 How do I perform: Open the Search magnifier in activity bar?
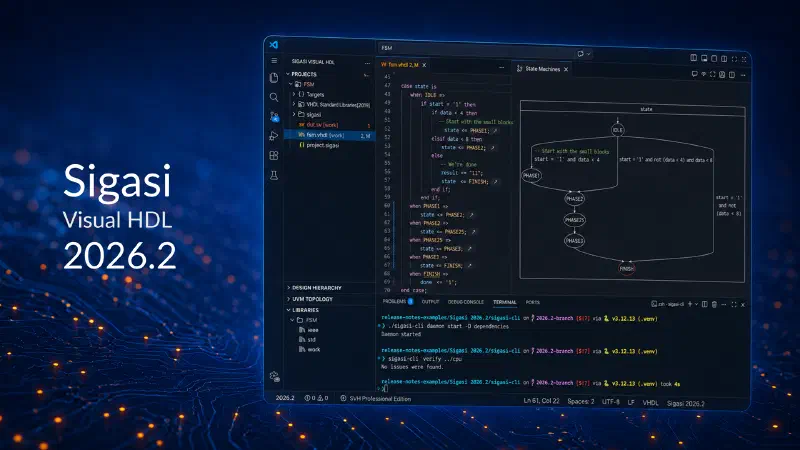(274, 97)
